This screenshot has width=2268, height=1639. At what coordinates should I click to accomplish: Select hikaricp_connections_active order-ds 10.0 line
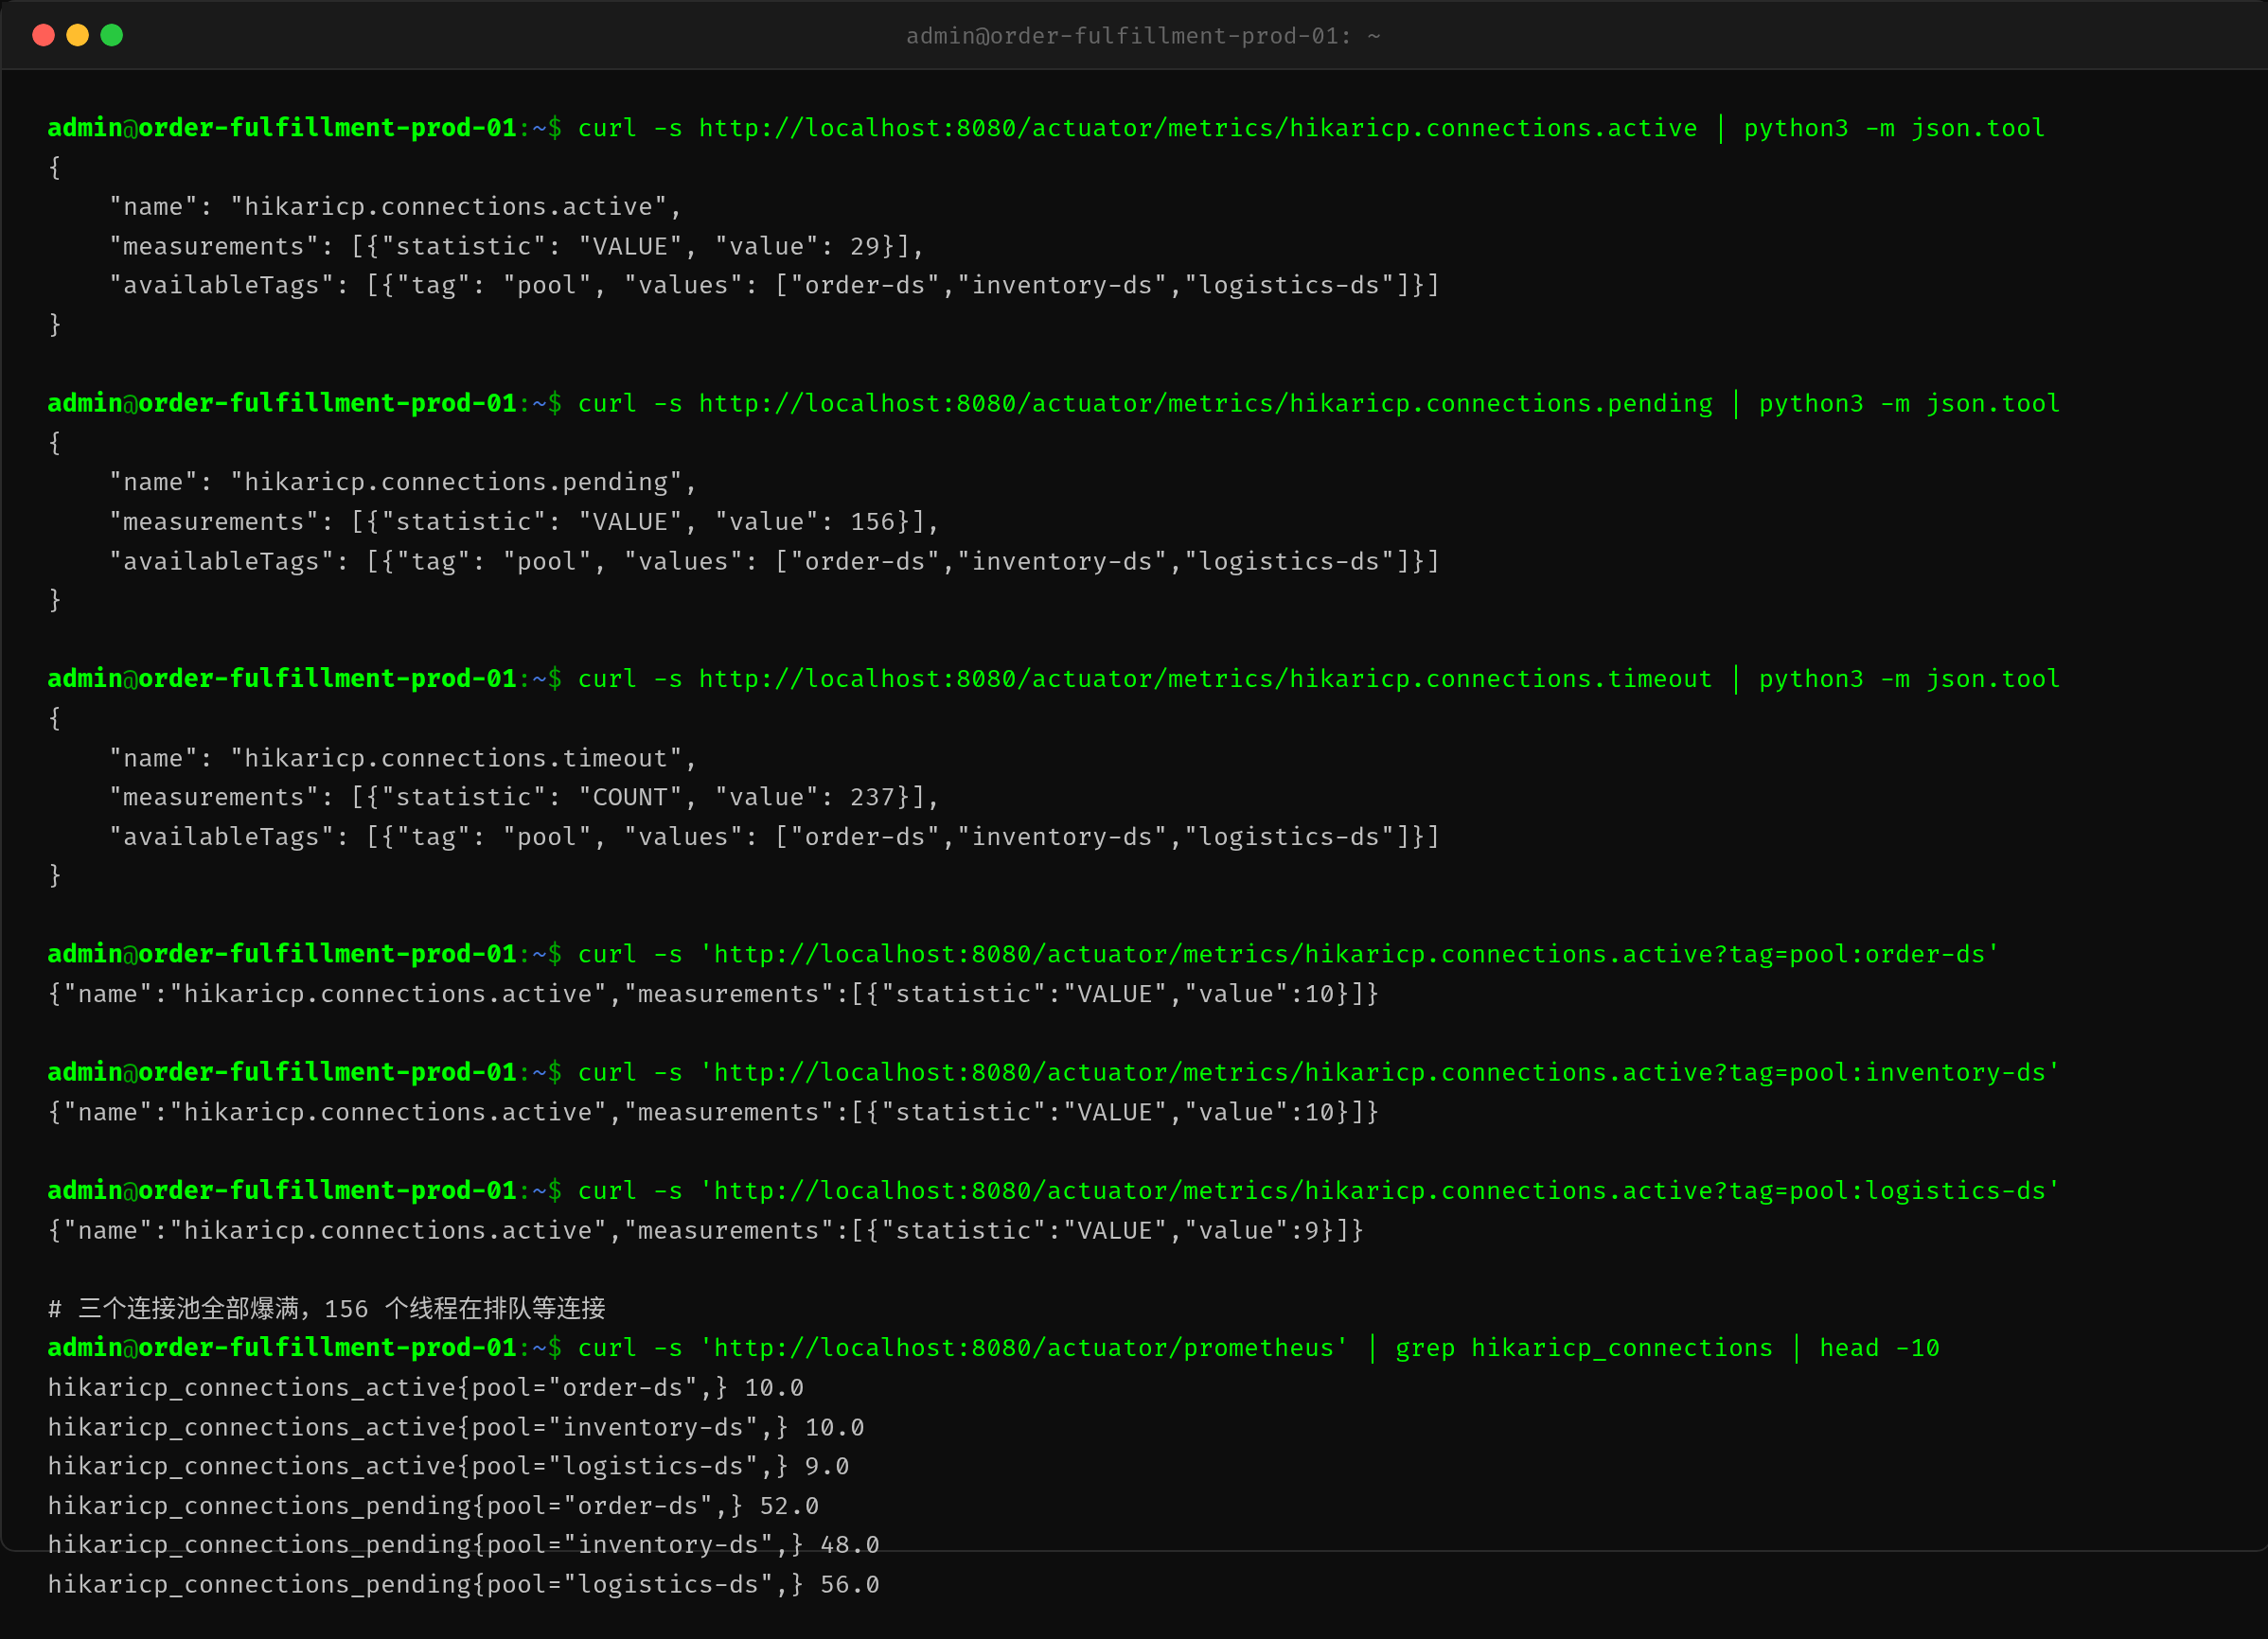pyautogui.click(x=426, y=1388)
